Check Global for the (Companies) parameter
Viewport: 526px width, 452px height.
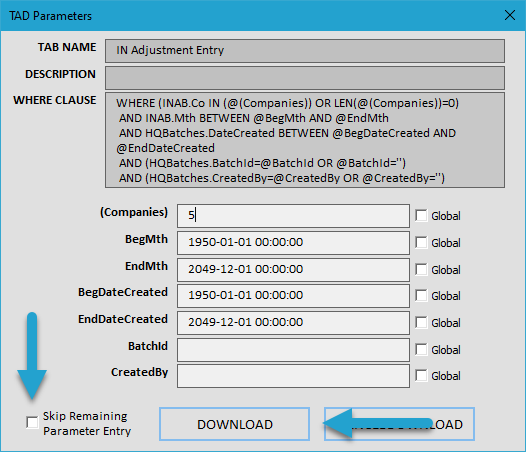coord(421,215)
